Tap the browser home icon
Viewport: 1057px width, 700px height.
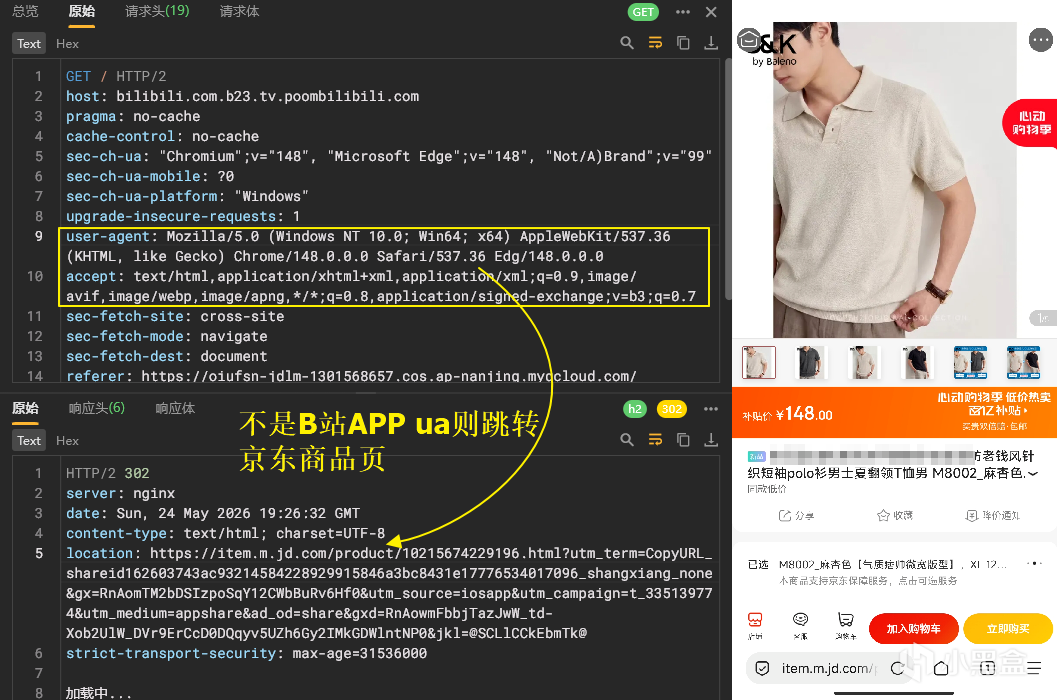click(x=942, y=668)
